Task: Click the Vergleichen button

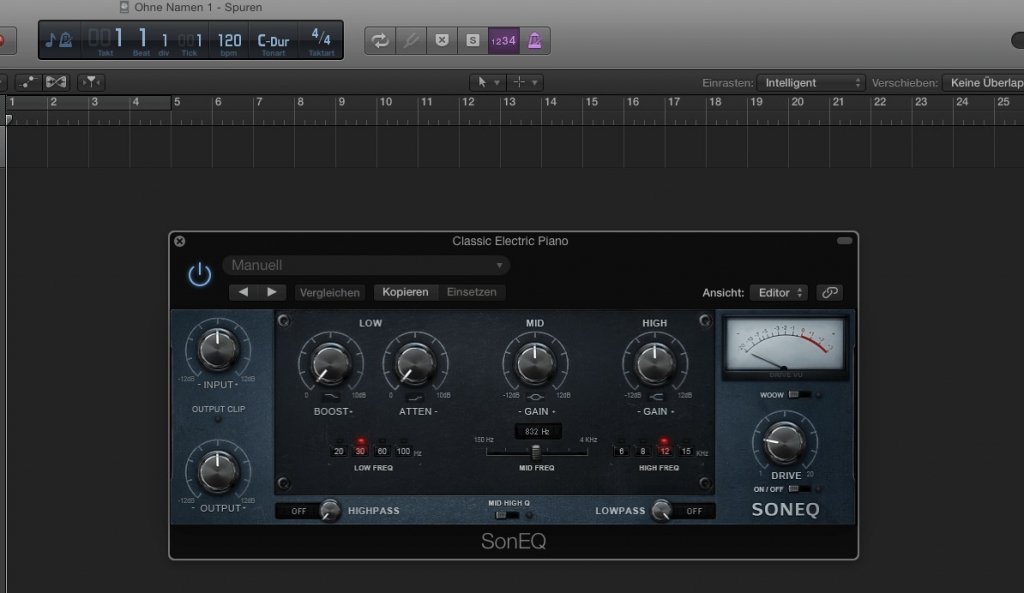Action: (330, 292)
